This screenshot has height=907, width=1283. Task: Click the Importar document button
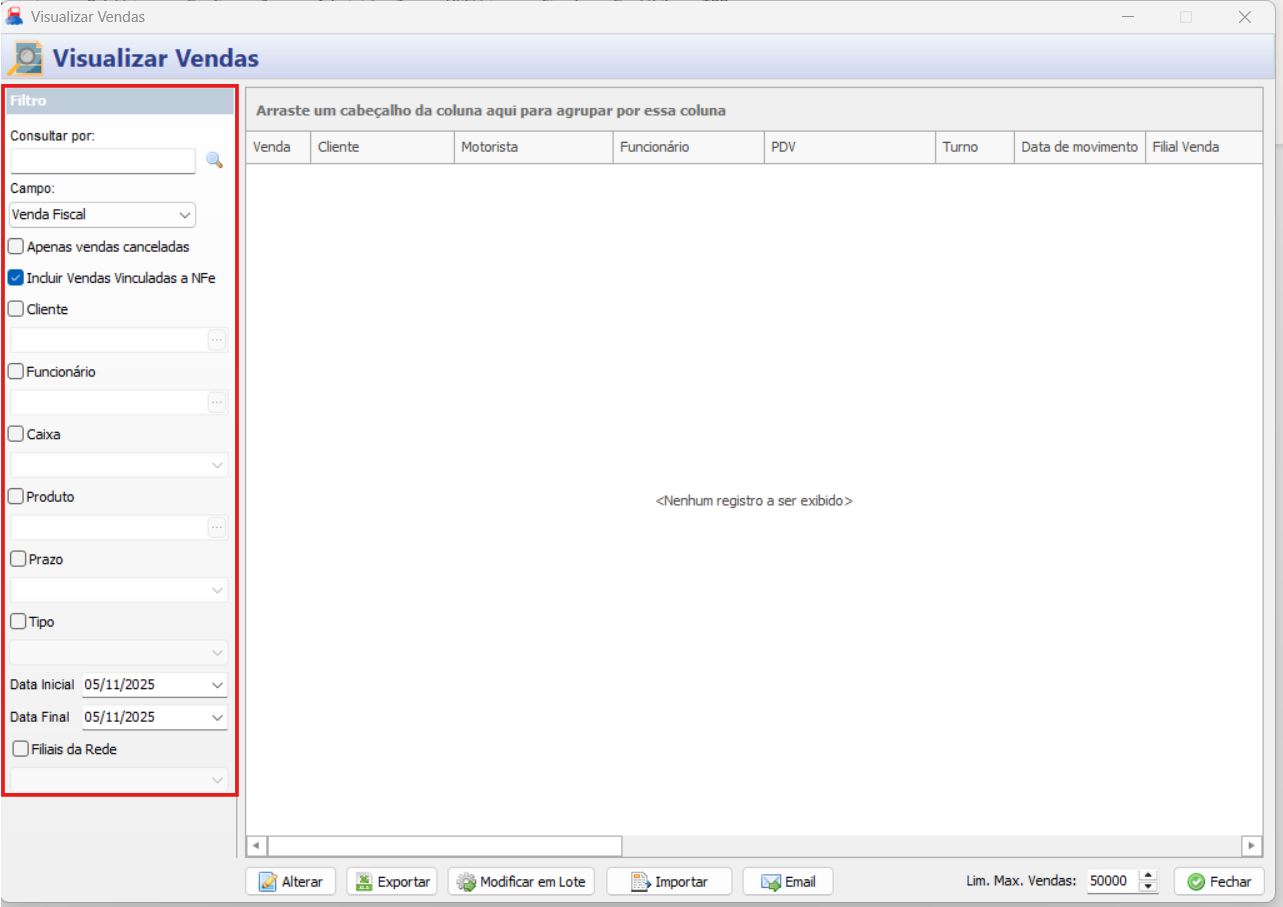pyautogui.click(x=669, y=882)
